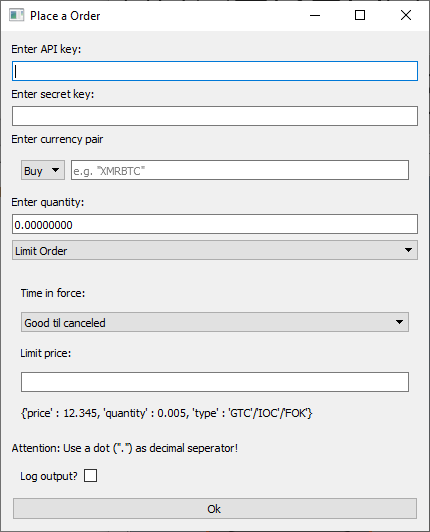Click the Buy dropdown arrow

click(x=55, y=170)
